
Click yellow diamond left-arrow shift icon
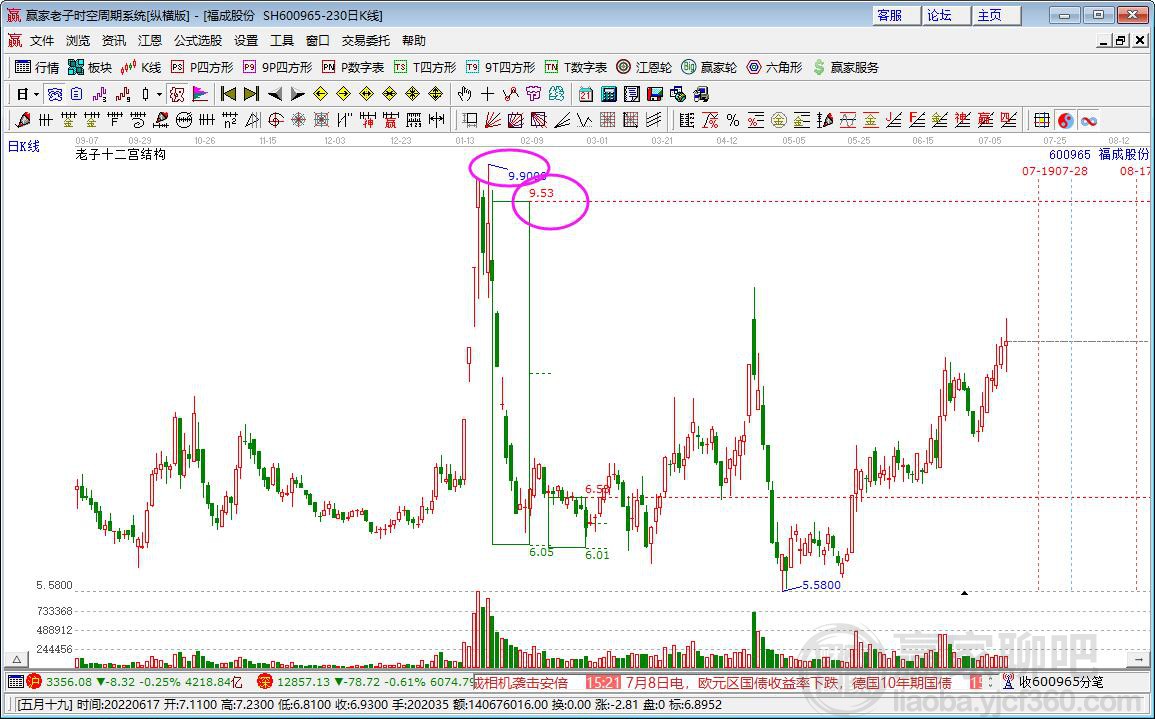(320, 94)
